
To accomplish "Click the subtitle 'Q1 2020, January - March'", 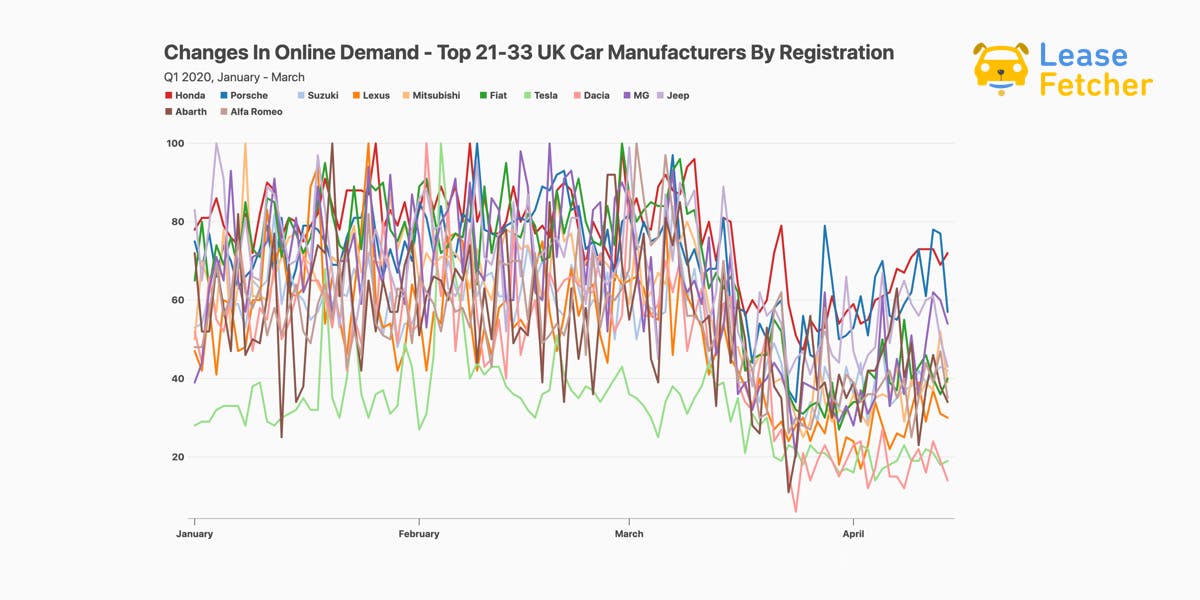I will point(234,77).
